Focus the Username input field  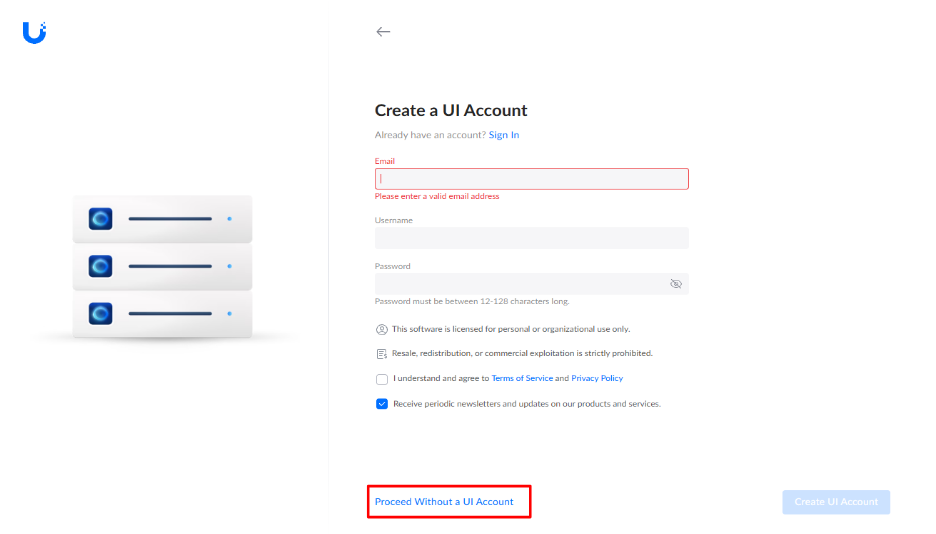click(531, 238)
